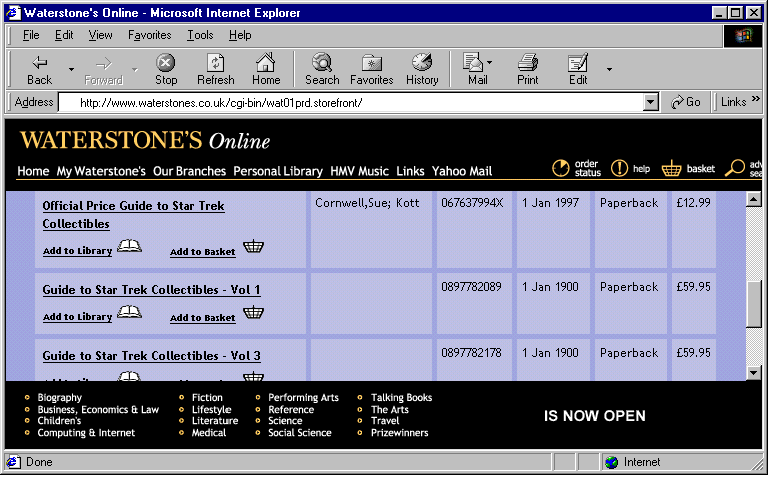Click the page scrollbar up arrow
The image size is (768, 478).
[753, 199]
